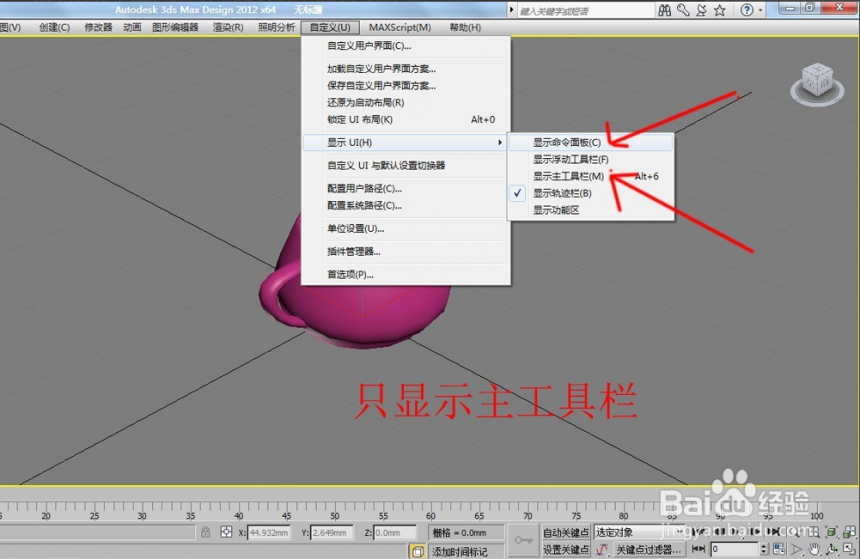
Task: Toggle 锁定 UI 布局(K) entry
Action: pyautogui.click(x=406, y=120)
